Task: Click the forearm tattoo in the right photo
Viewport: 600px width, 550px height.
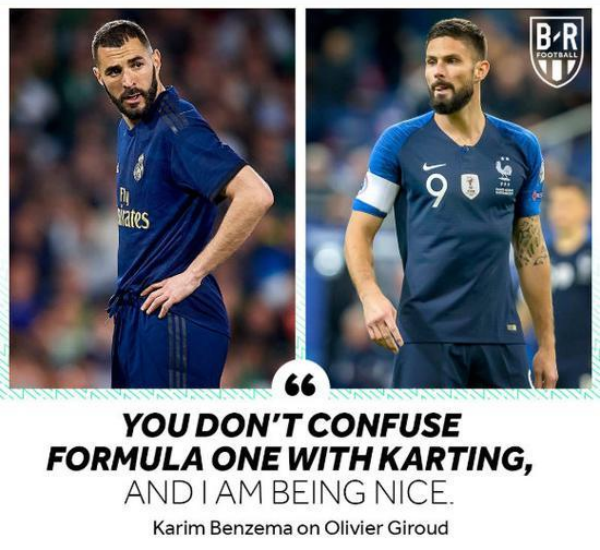Action: click(529, 242)
